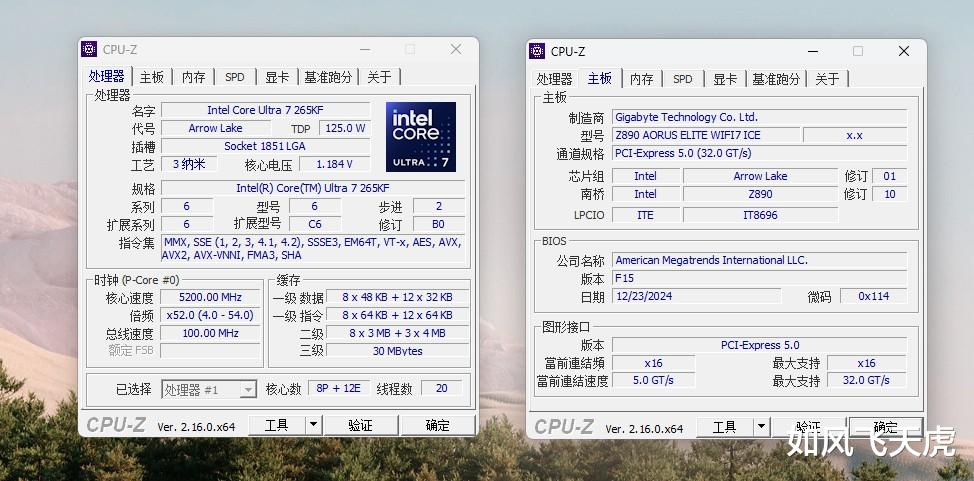This screenshot has height=481, width=974.
Task: Click the manufacturer field Gigabyte Technology Co. Ltd.
Action: click(x=760, y=117)
